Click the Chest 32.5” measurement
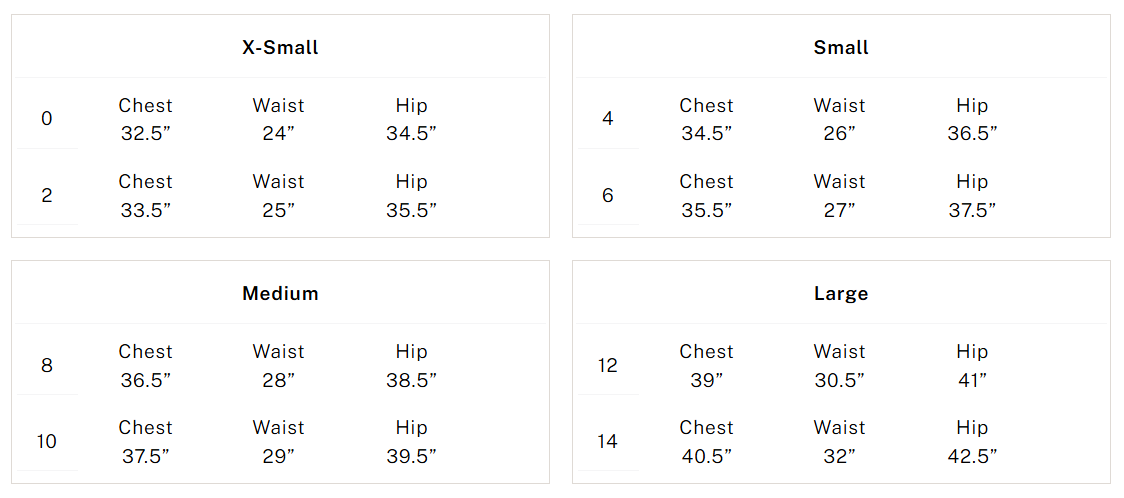The height and width of the screenshot is (498, 1124). pyautogui.click(x=145, y=119)
